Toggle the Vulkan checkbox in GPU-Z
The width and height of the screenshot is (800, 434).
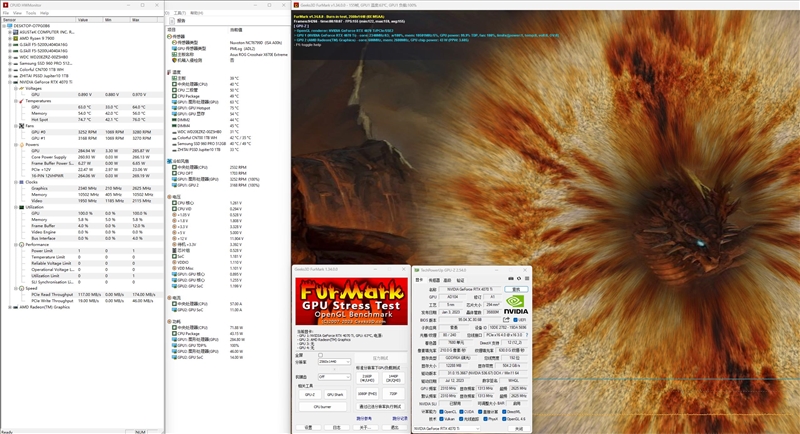[x=441, y=419]
